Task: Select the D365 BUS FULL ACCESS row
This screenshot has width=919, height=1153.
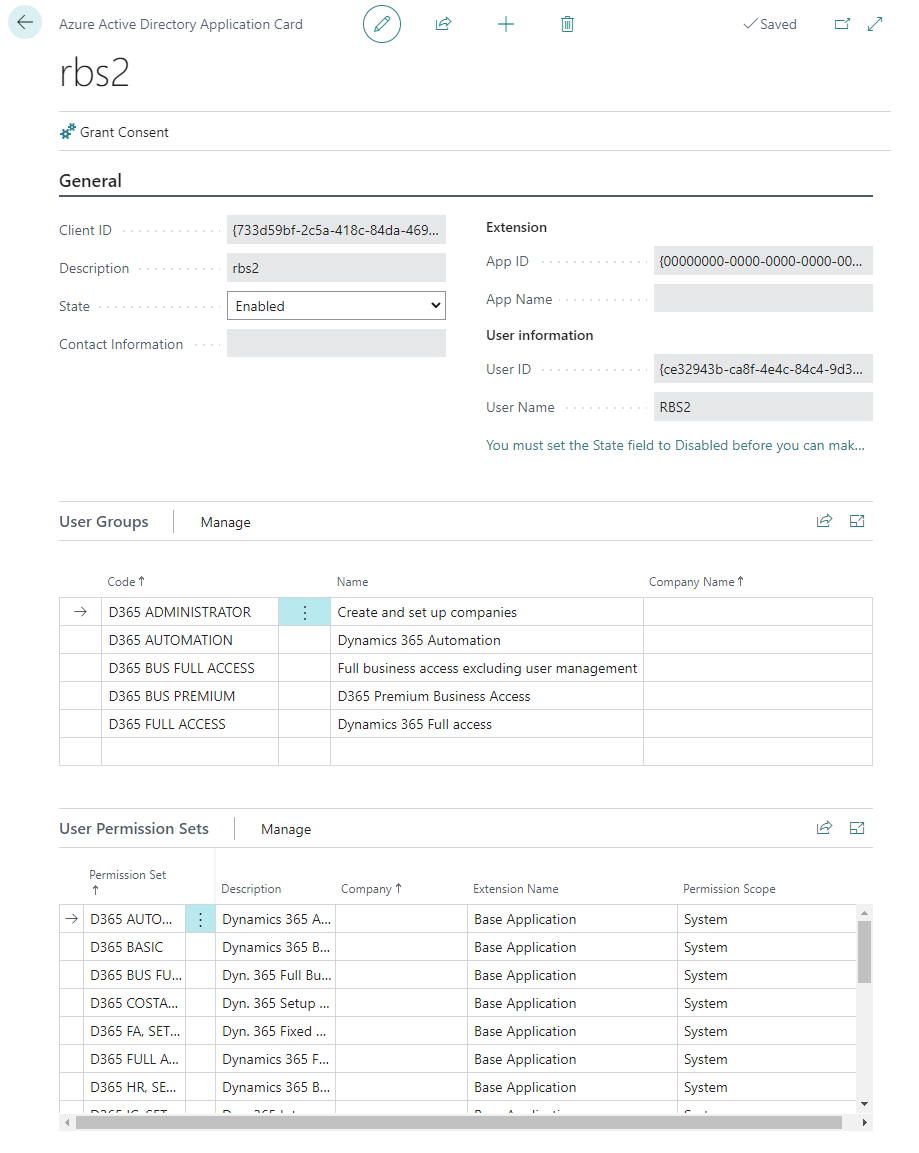Action: pyautogui.click(x=465, y=668)
